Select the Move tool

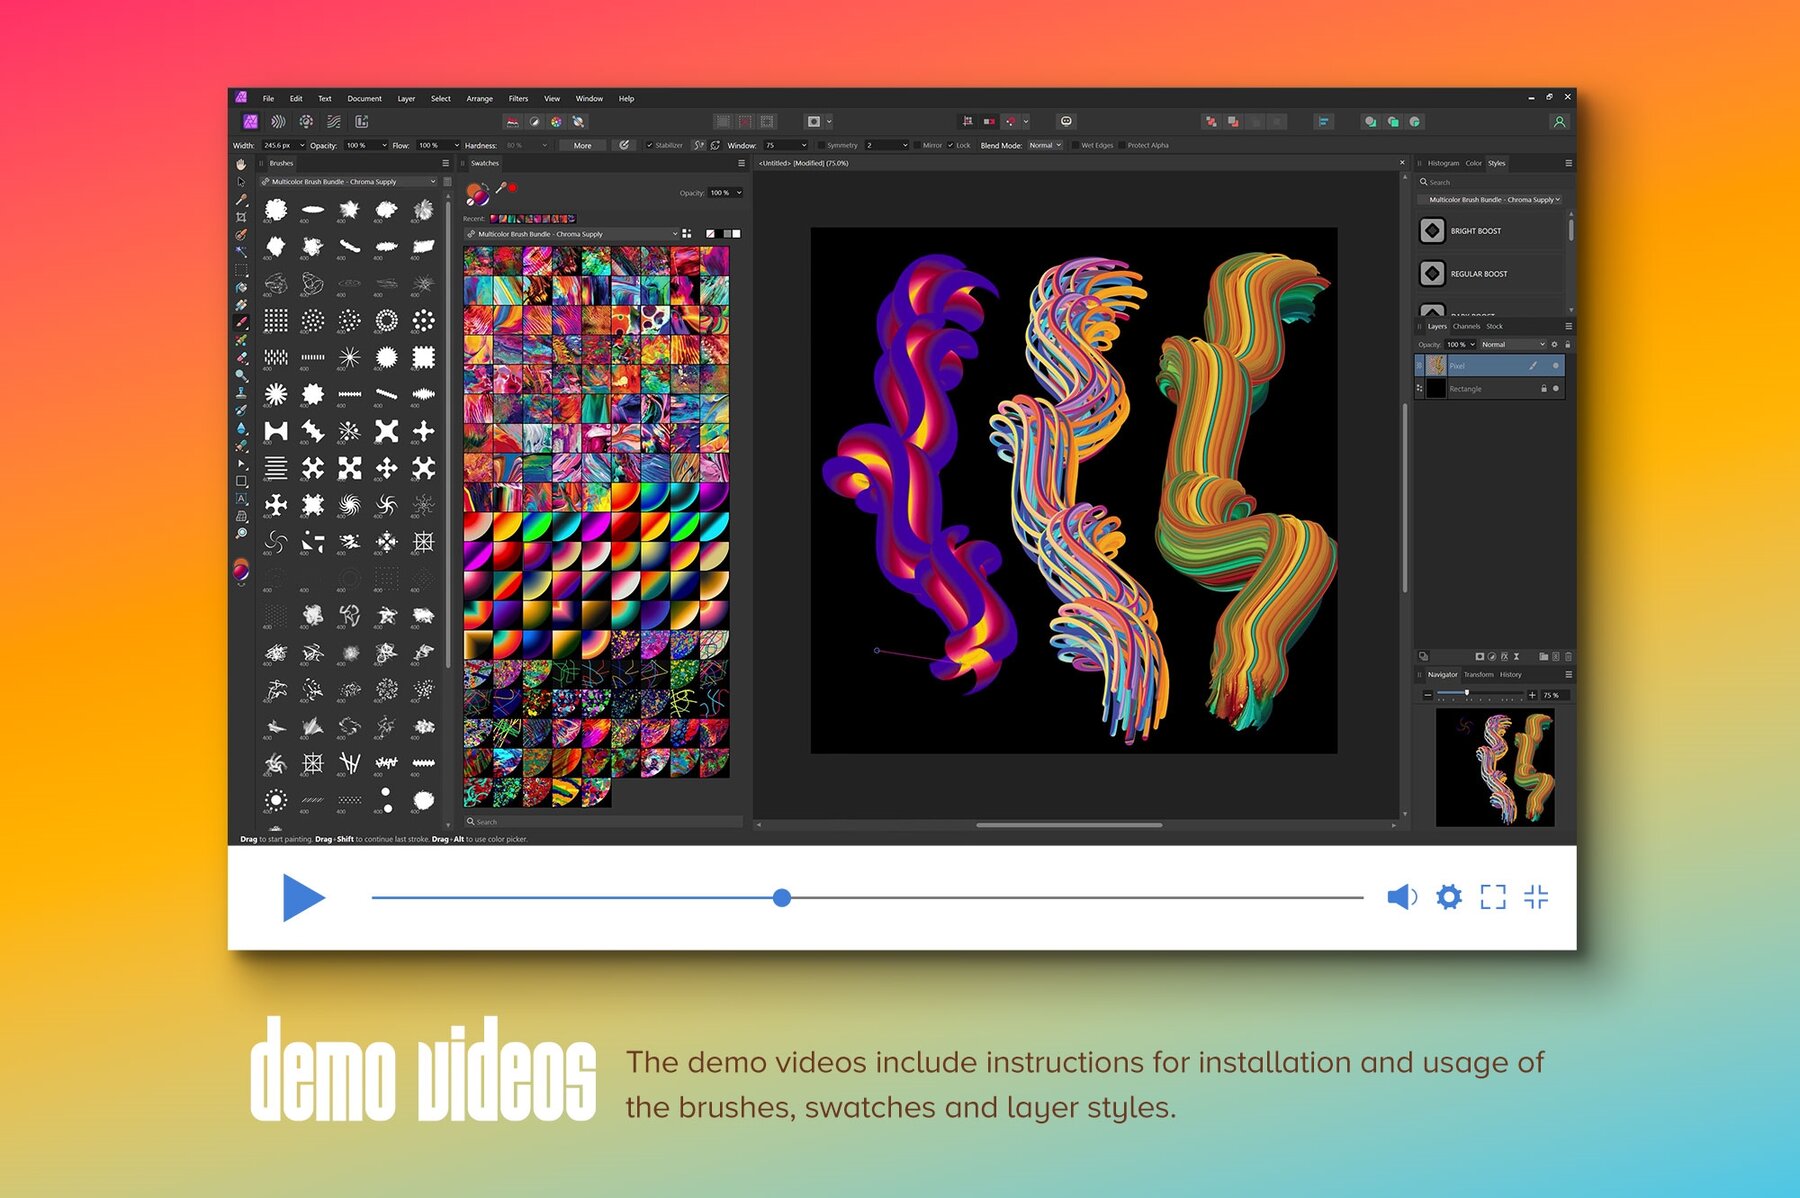pyautogui.click(x=240, y=181)
